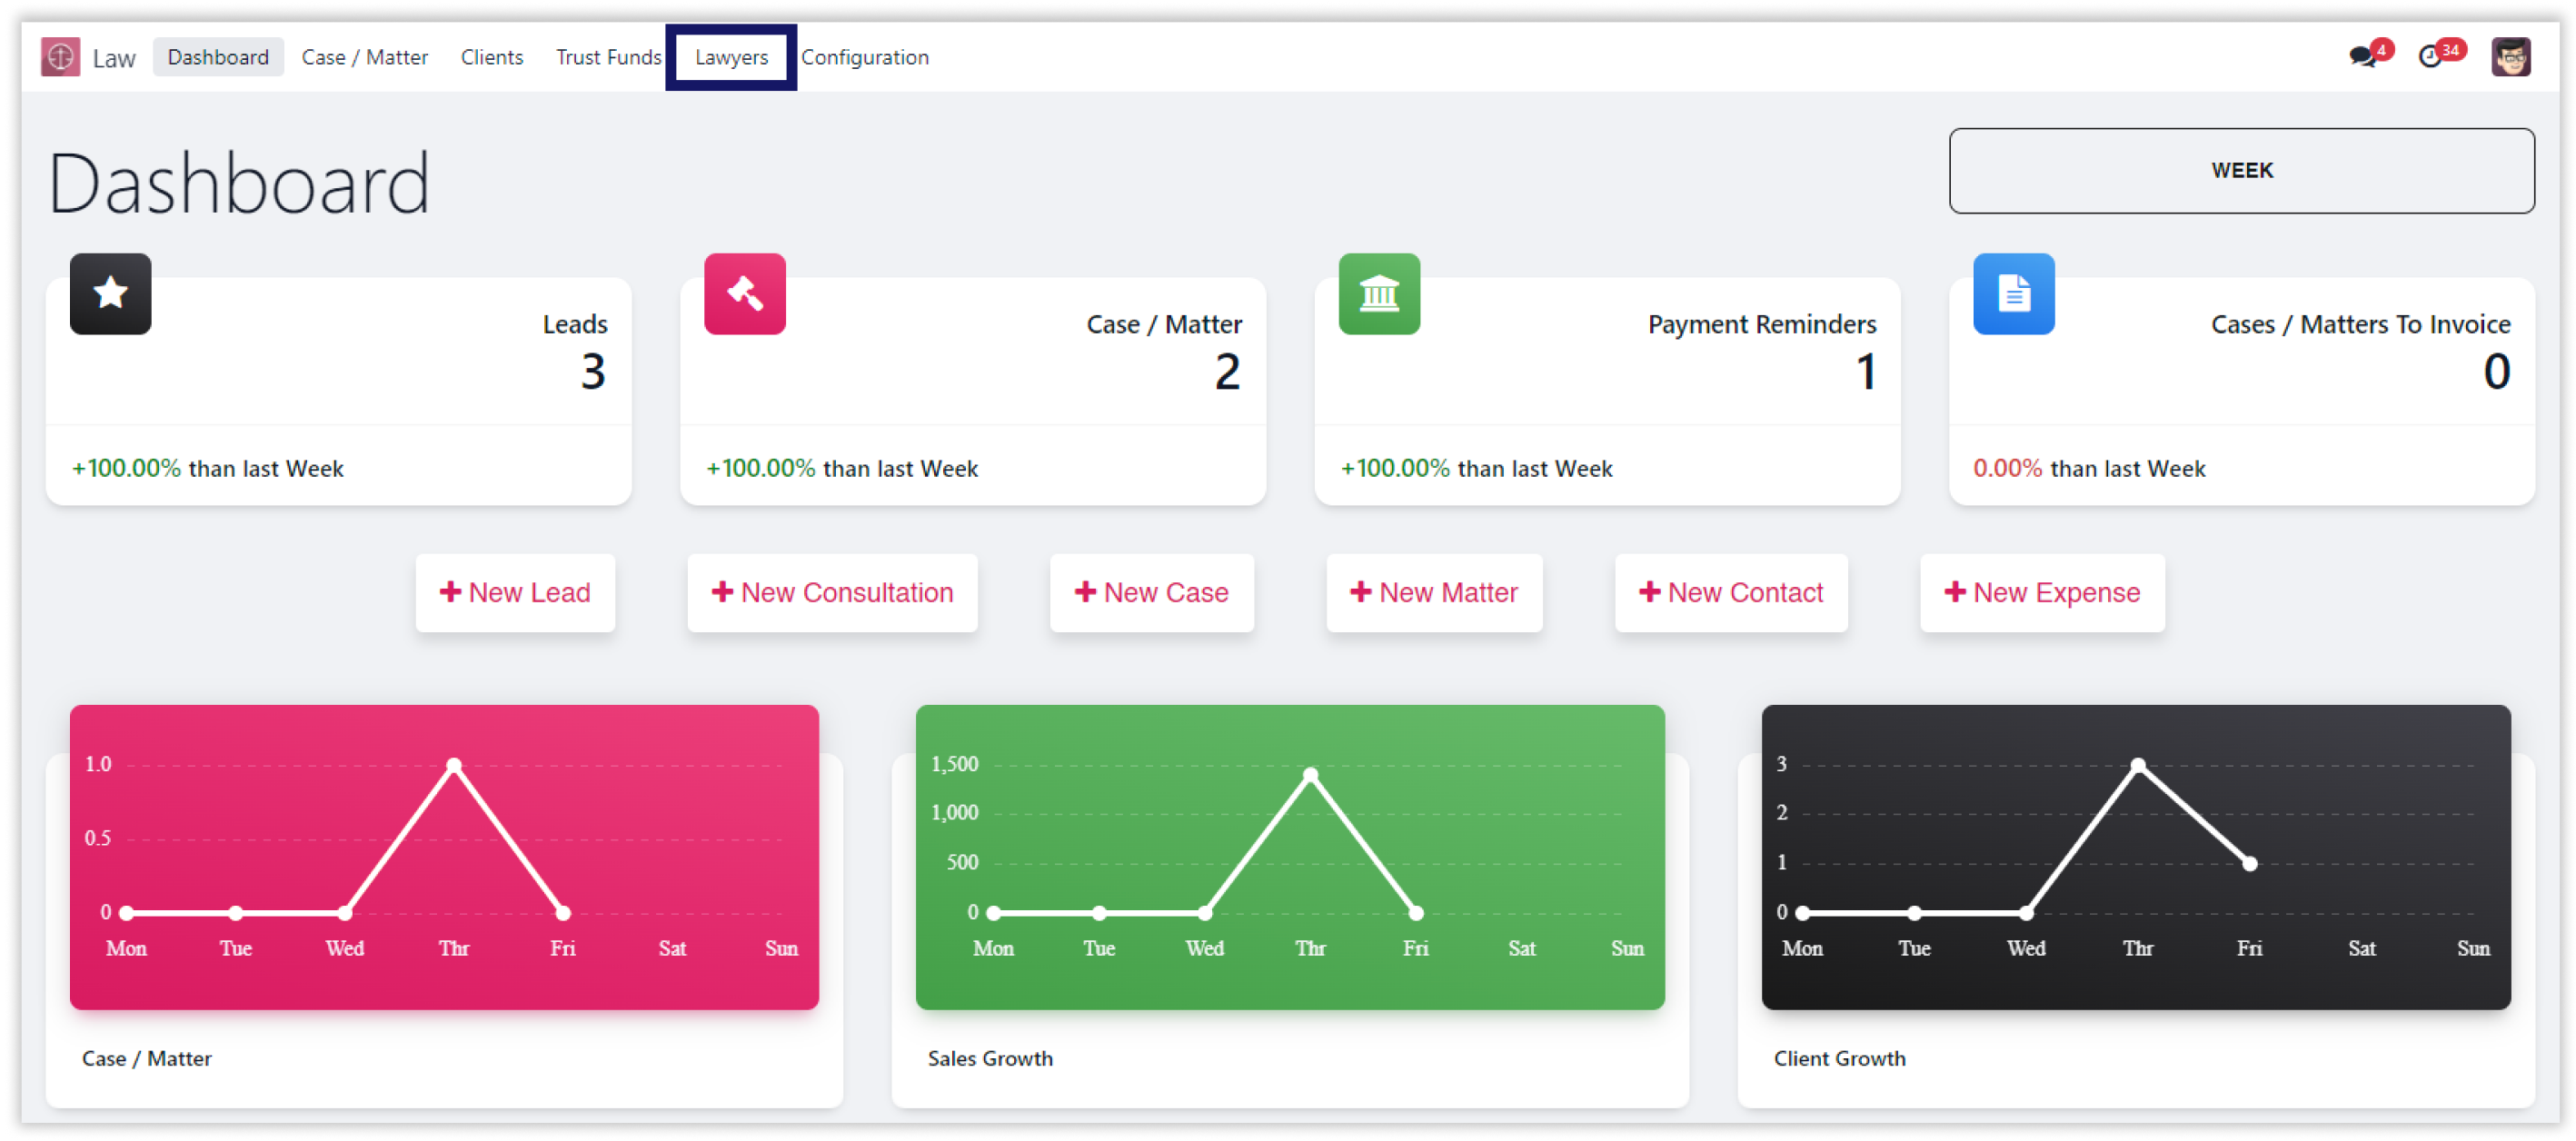Click the 0.00% than last Week text
Viewport: 2576px width, 1141px height.
pyautogui.click(x=2088, y=468)
